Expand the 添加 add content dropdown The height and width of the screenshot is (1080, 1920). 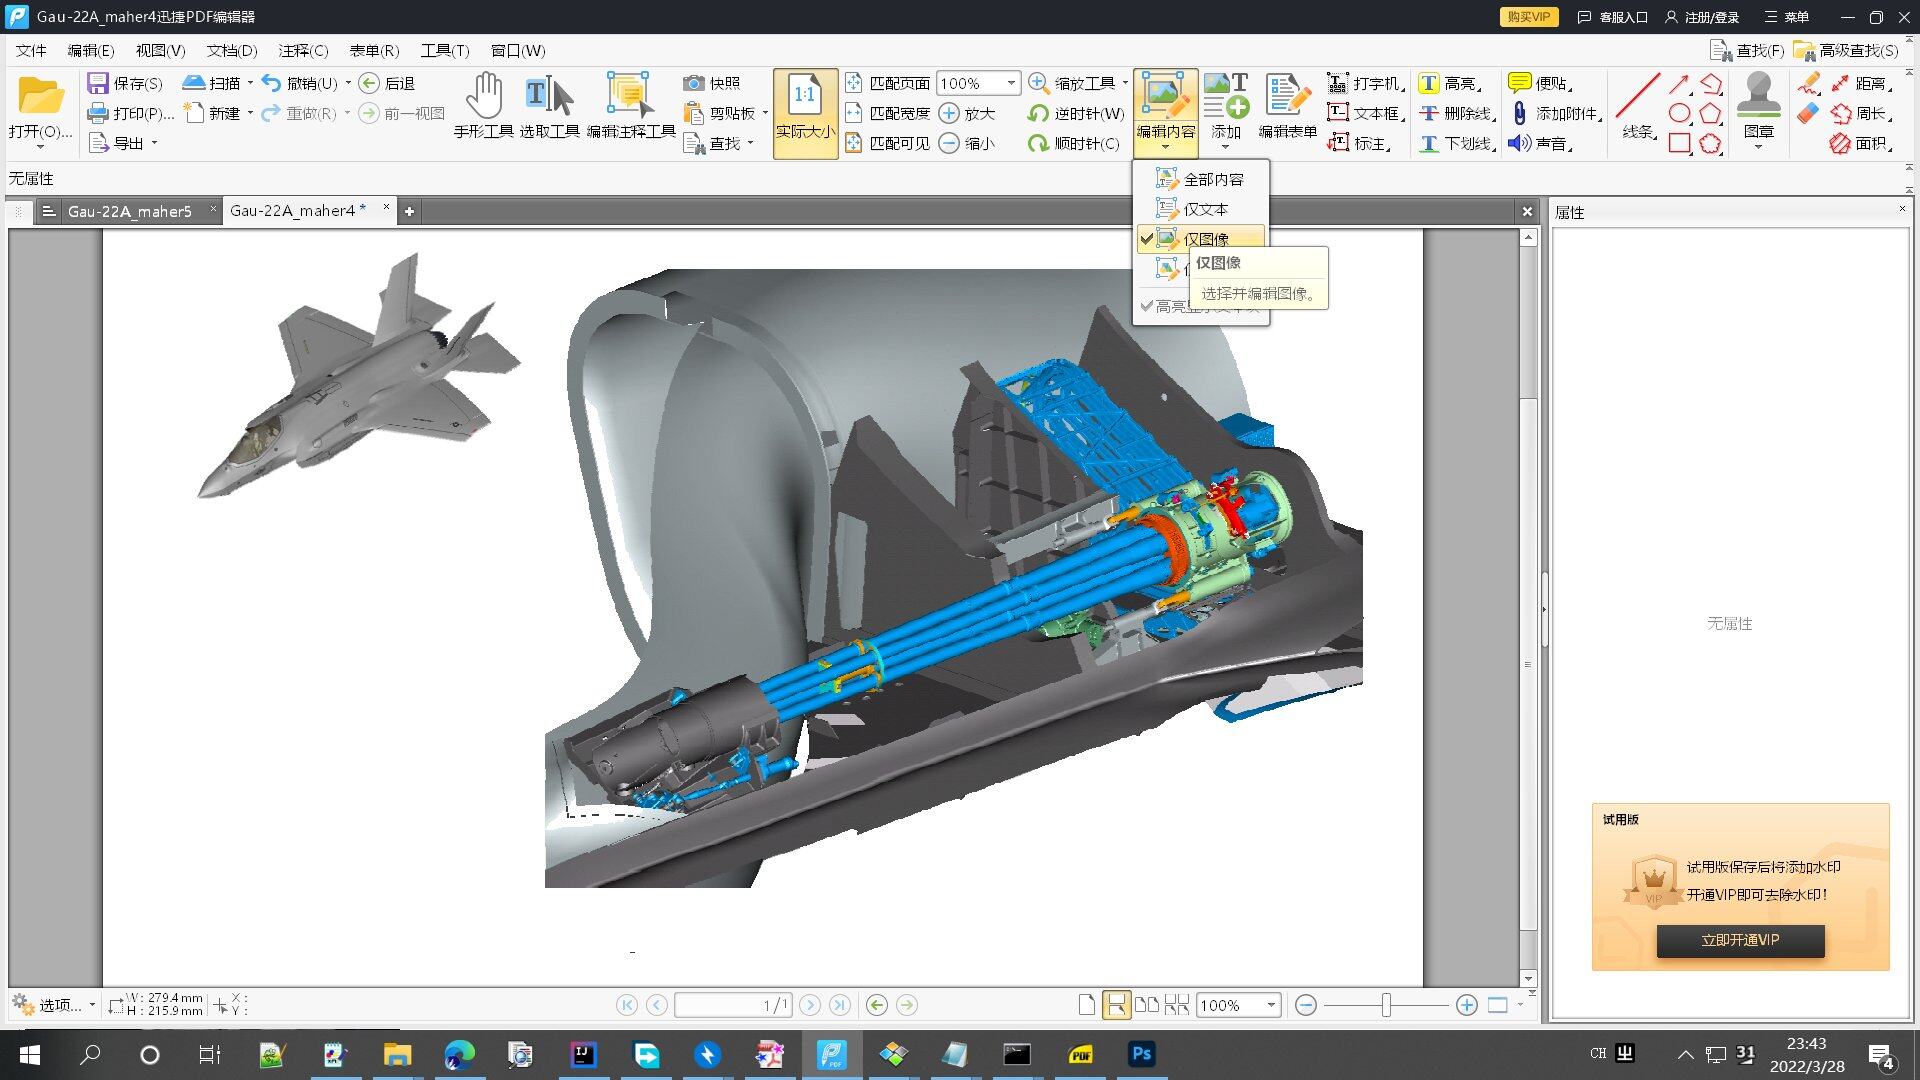(x=1226, y=148)
